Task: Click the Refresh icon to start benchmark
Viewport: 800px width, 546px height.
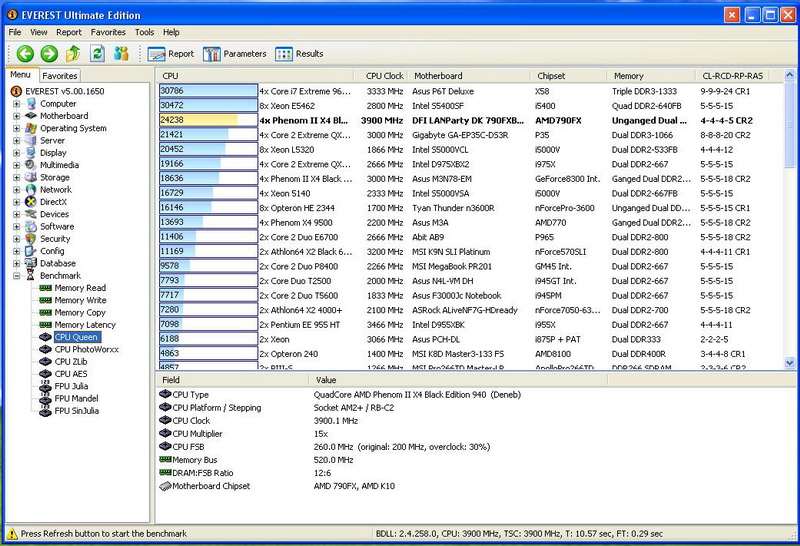Action: tap(97, 53)
